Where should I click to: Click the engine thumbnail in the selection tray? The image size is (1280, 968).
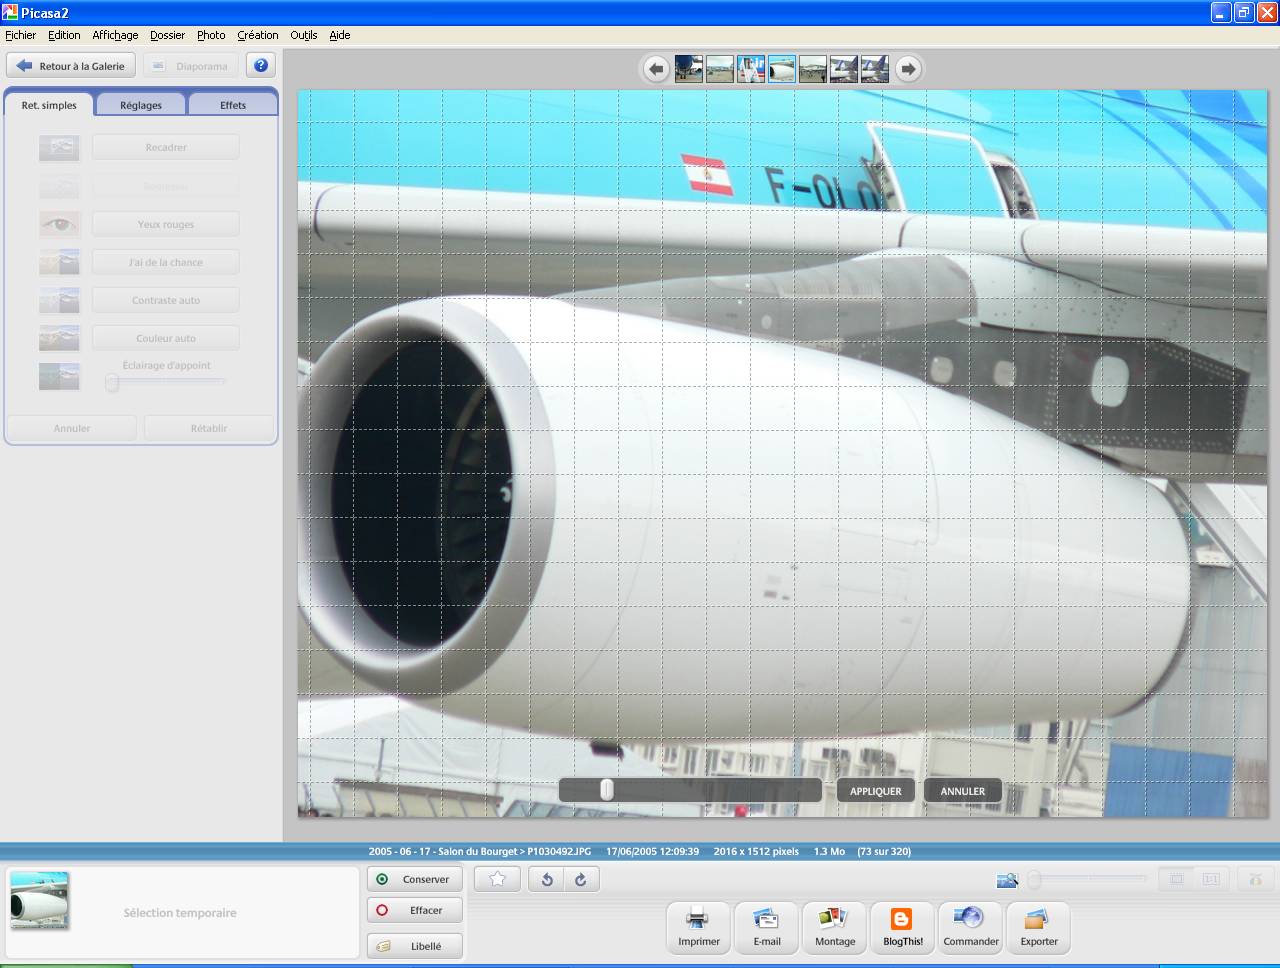(40, 900)
